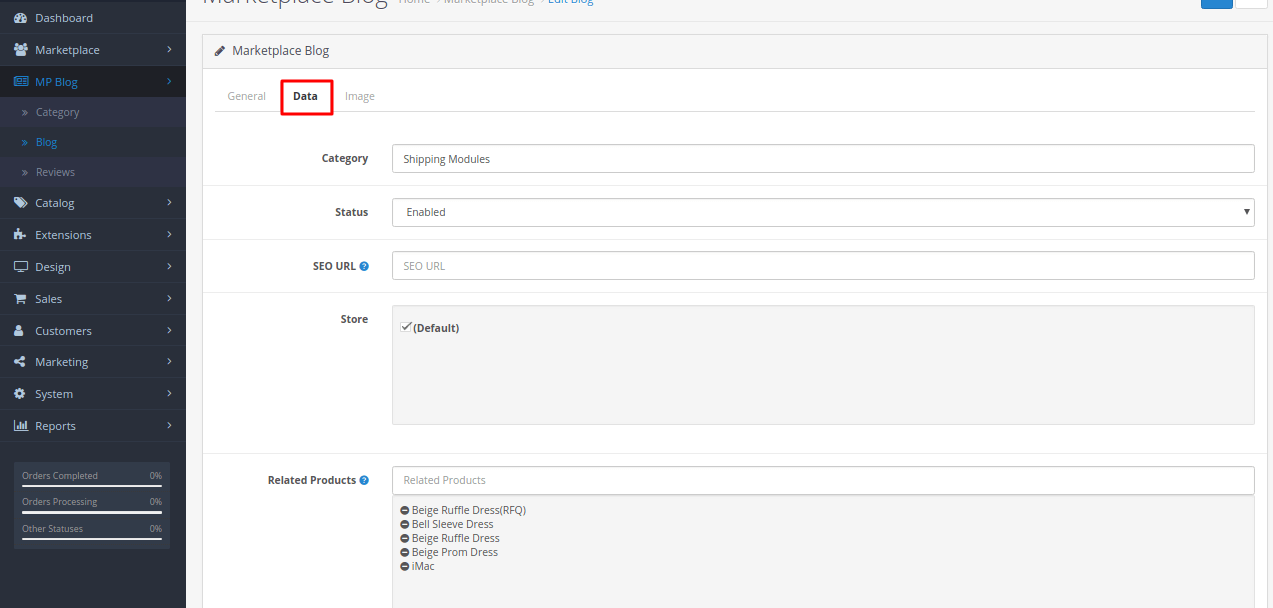Remove Bell Sleeve Dress via minus icon

tap(405, 524)
